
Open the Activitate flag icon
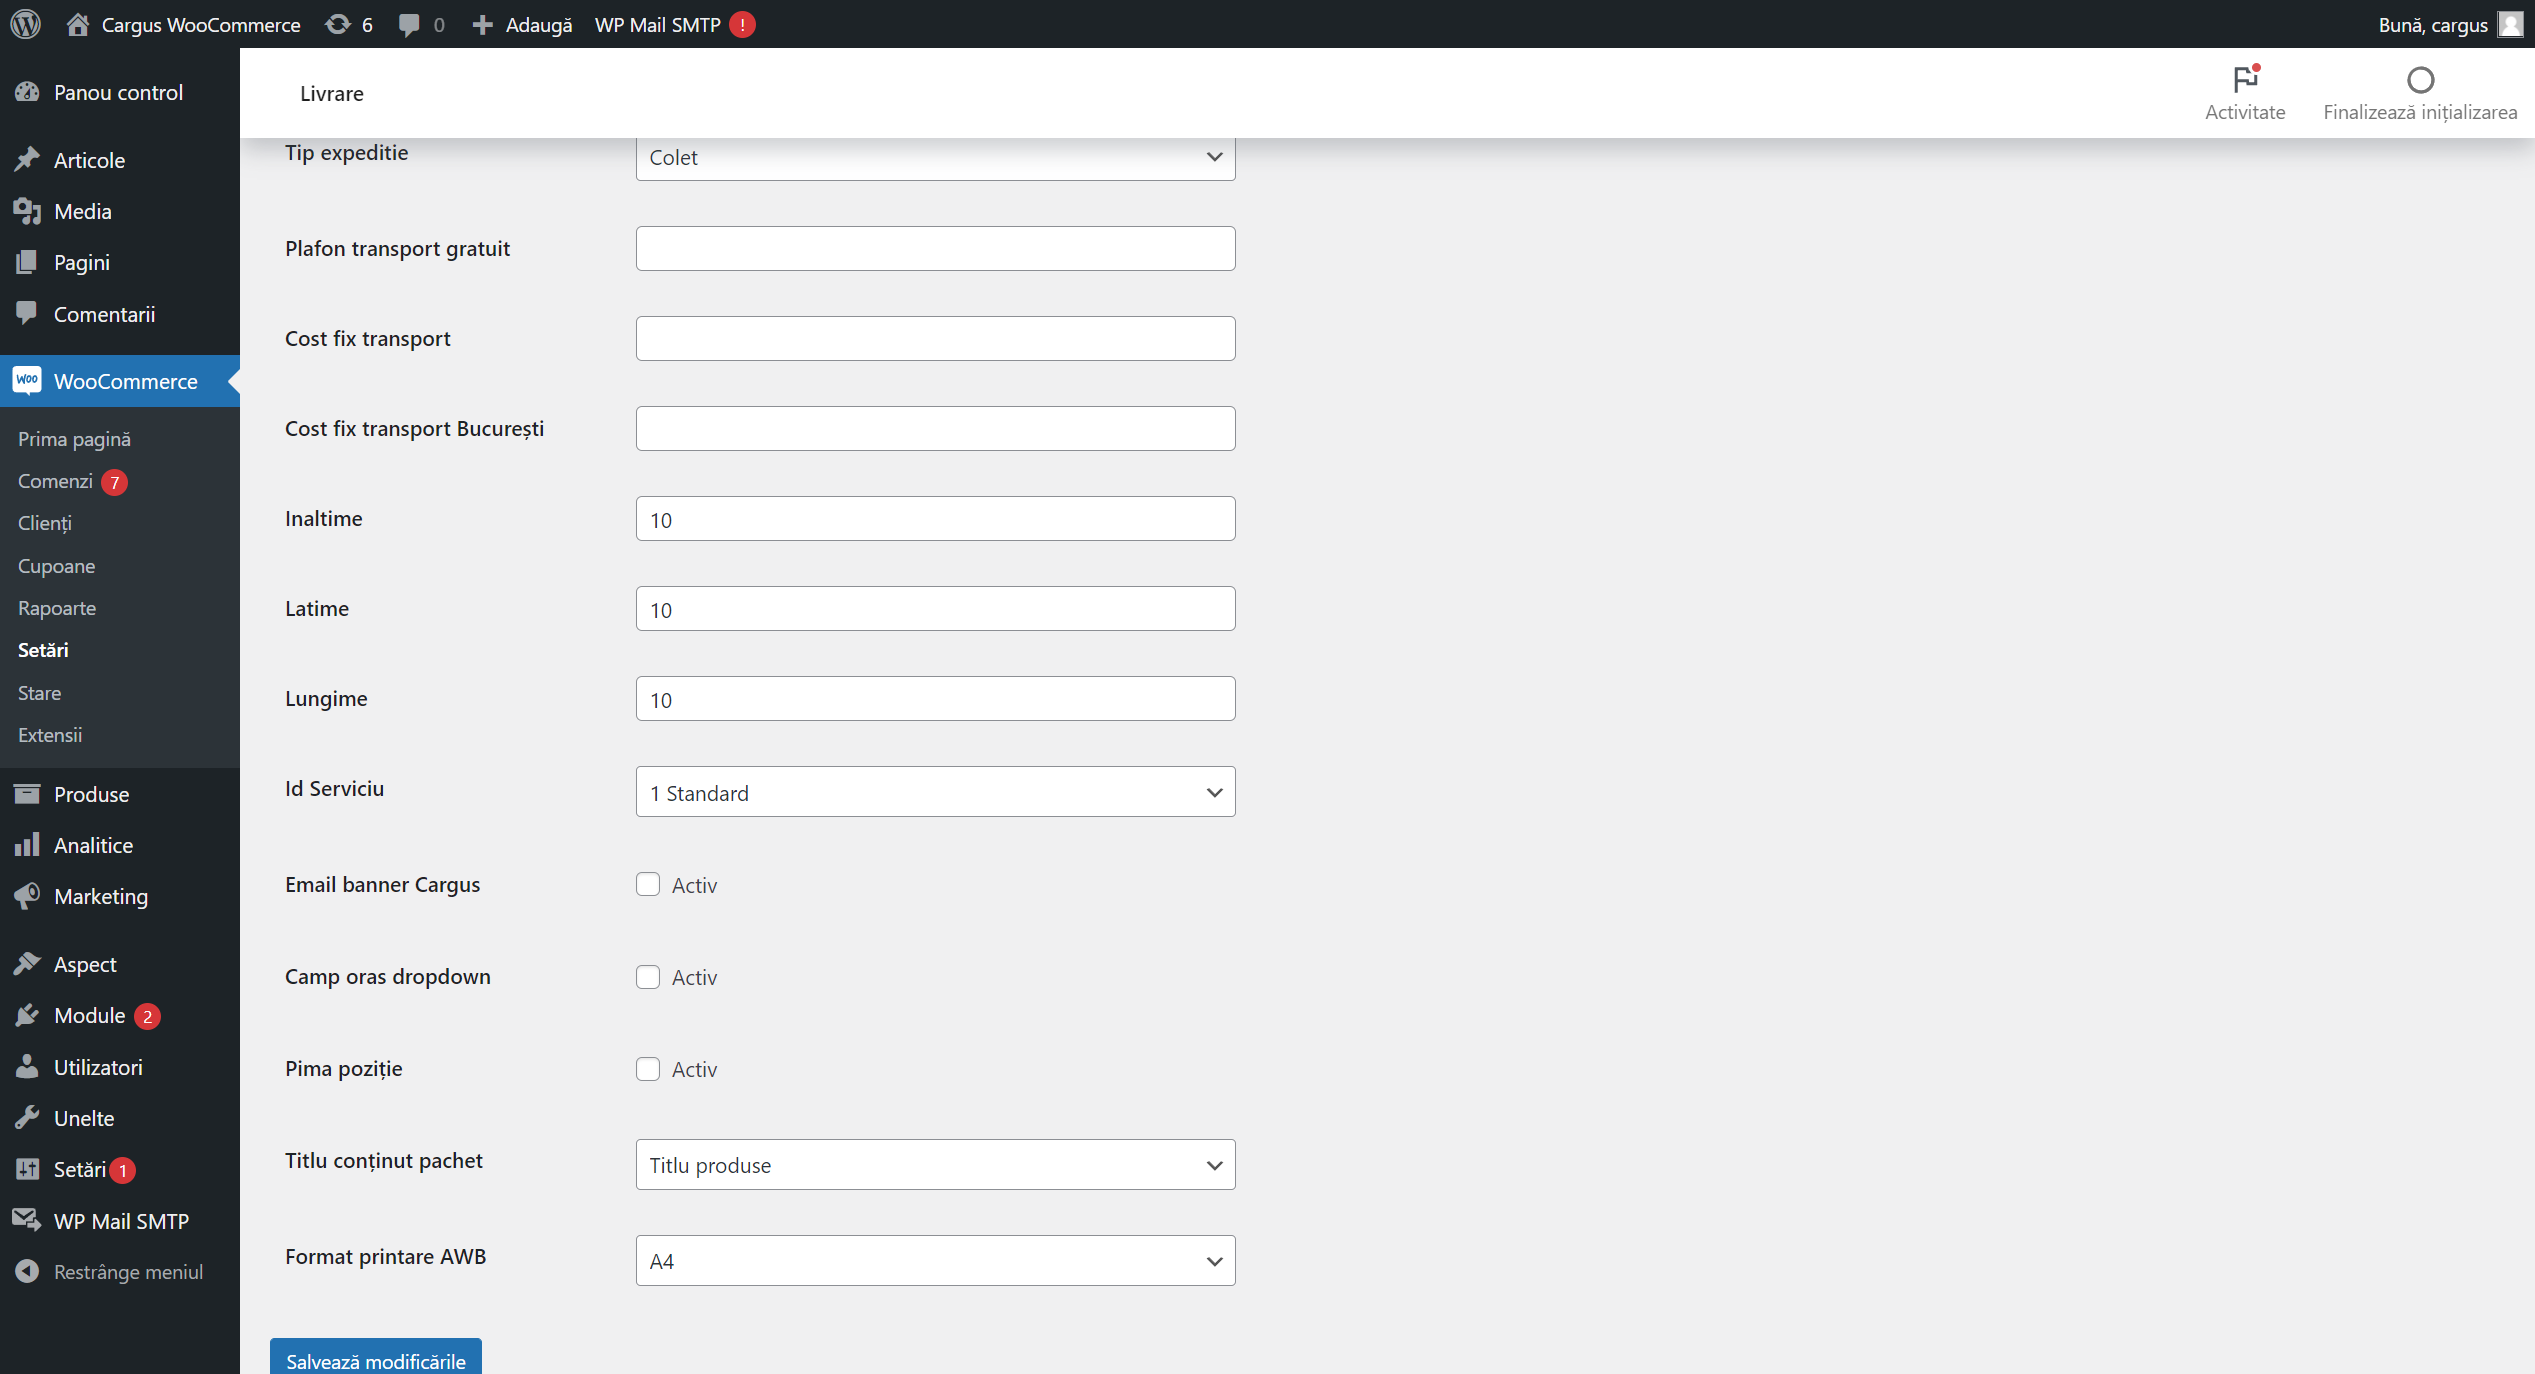[2246, 78]
